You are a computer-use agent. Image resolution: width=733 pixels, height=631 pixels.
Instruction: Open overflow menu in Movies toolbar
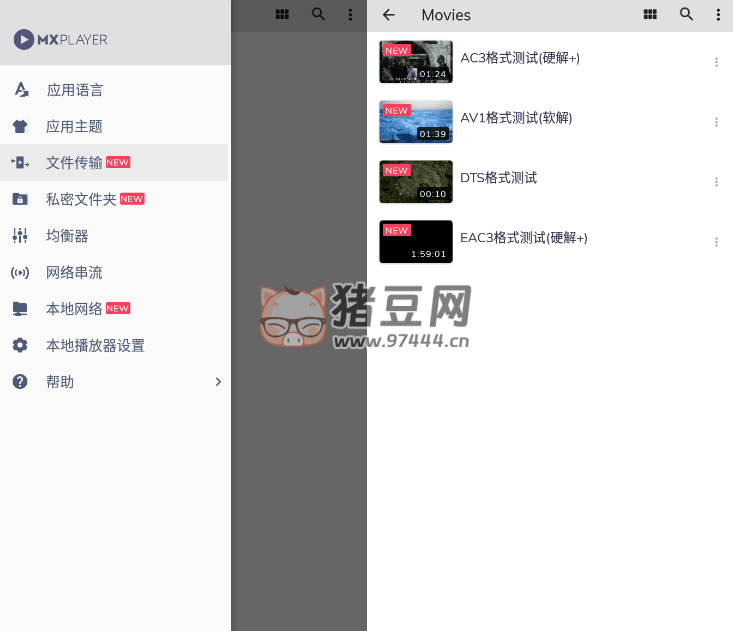coord(718,15)
